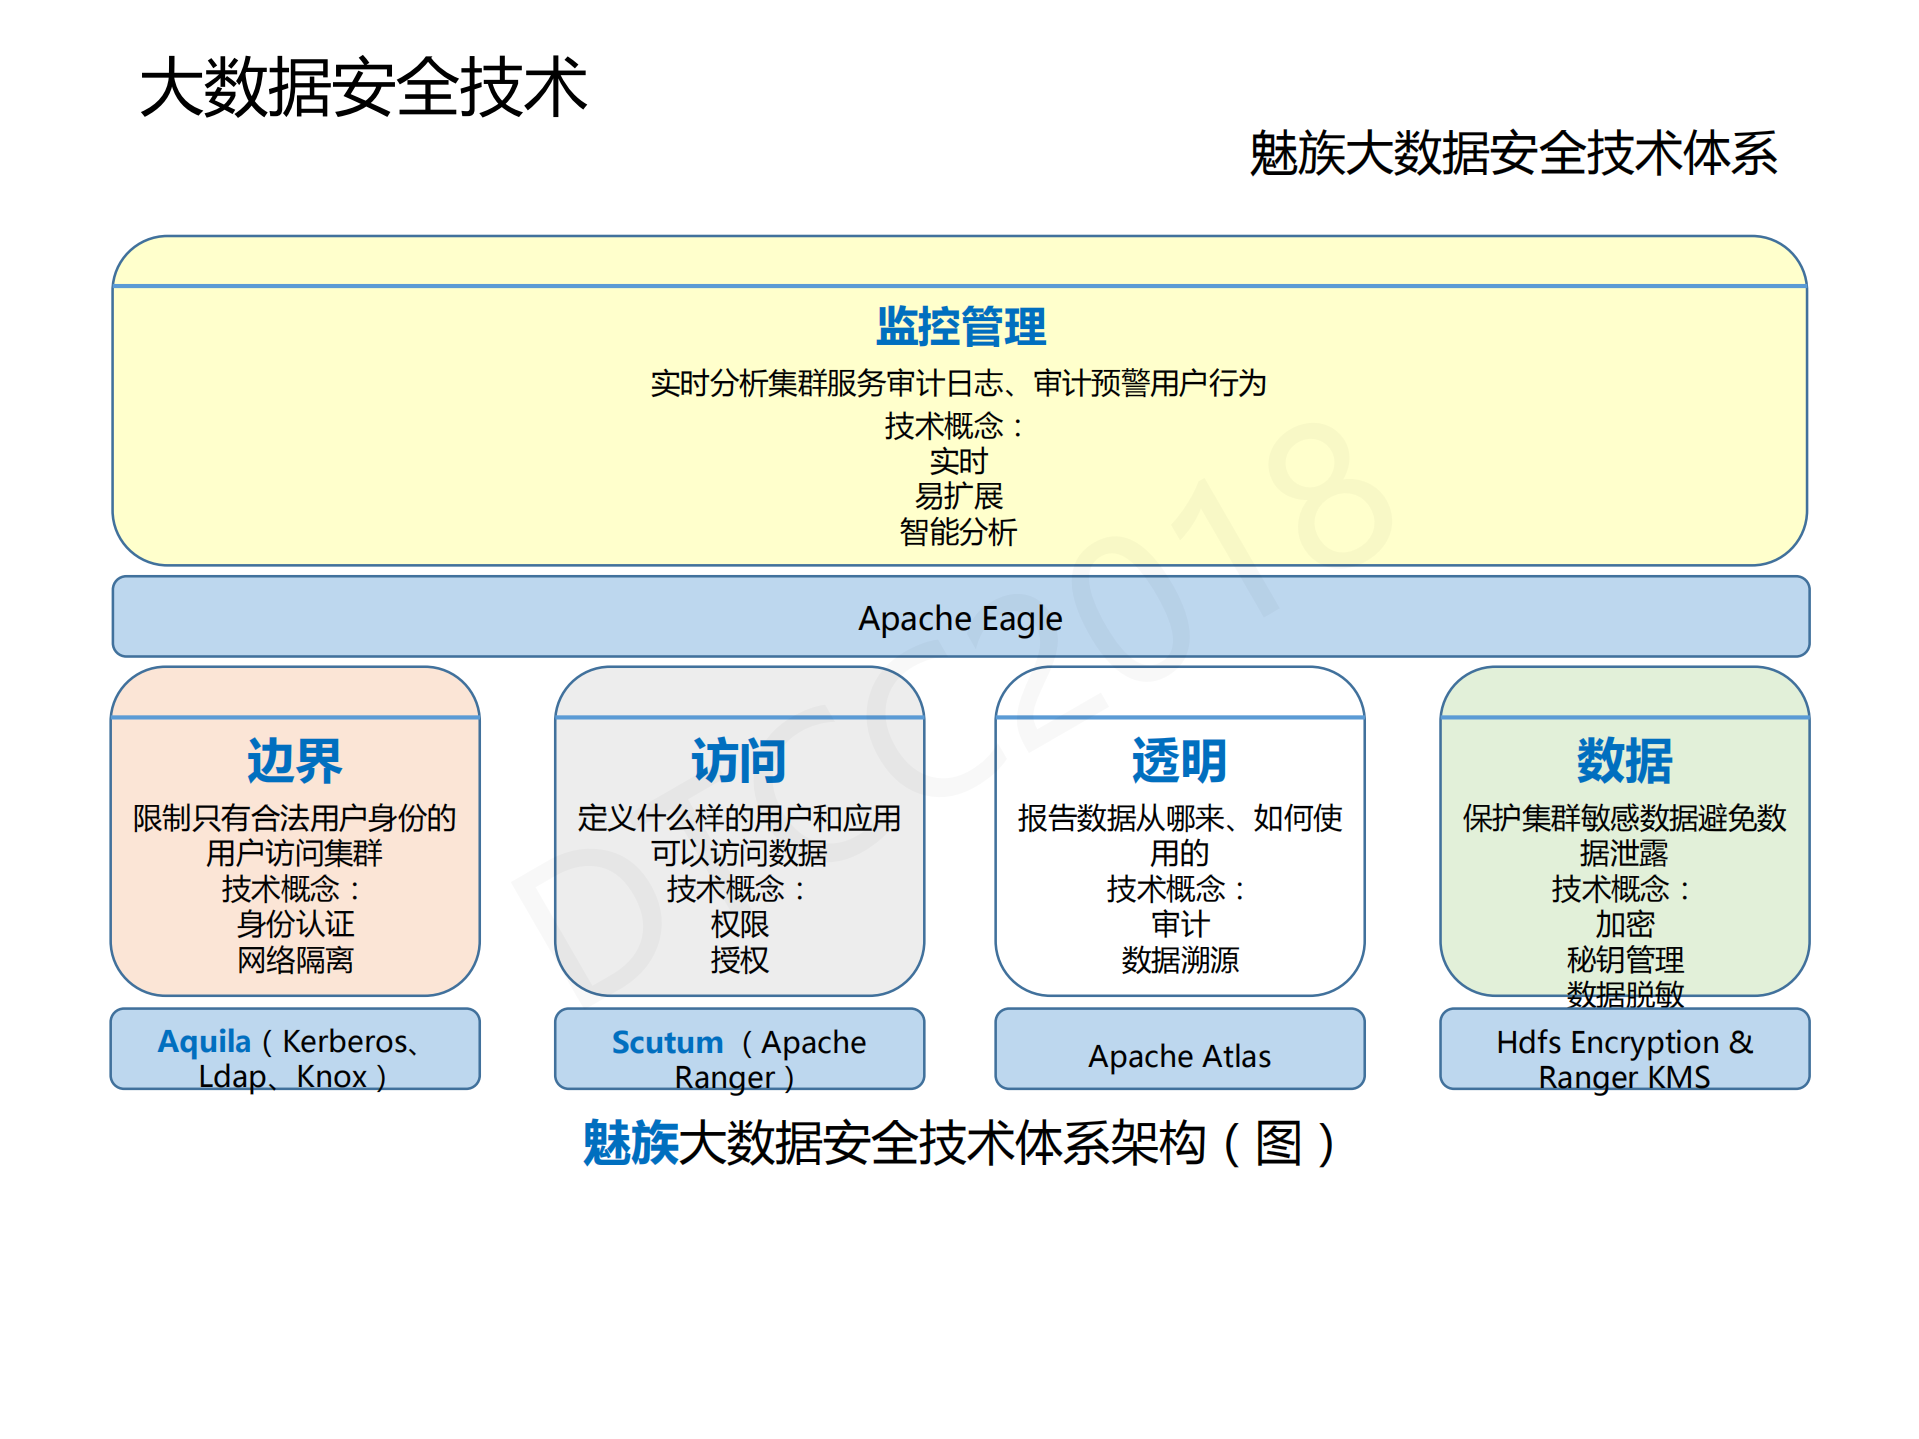Viewport: 1919px width, 1439px height.
Task: Click the 网络隔离 text inside 边界 box
Action: 293,961
